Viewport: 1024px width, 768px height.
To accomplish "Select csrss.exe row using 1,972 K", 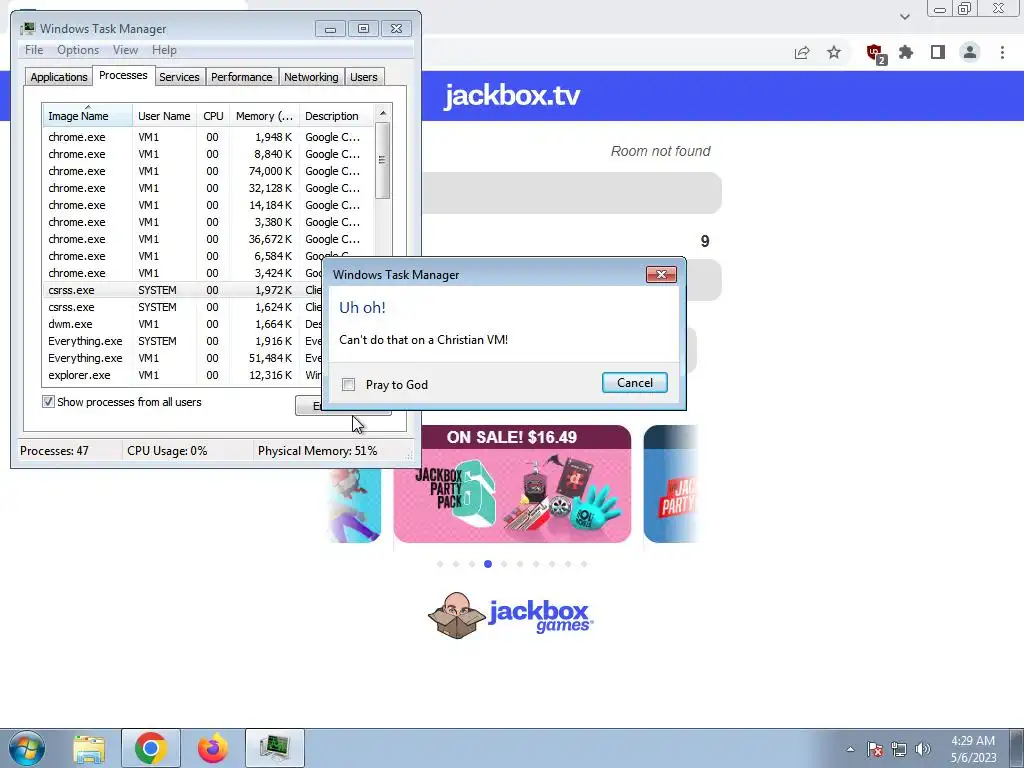I will click(x=183, y=290).
